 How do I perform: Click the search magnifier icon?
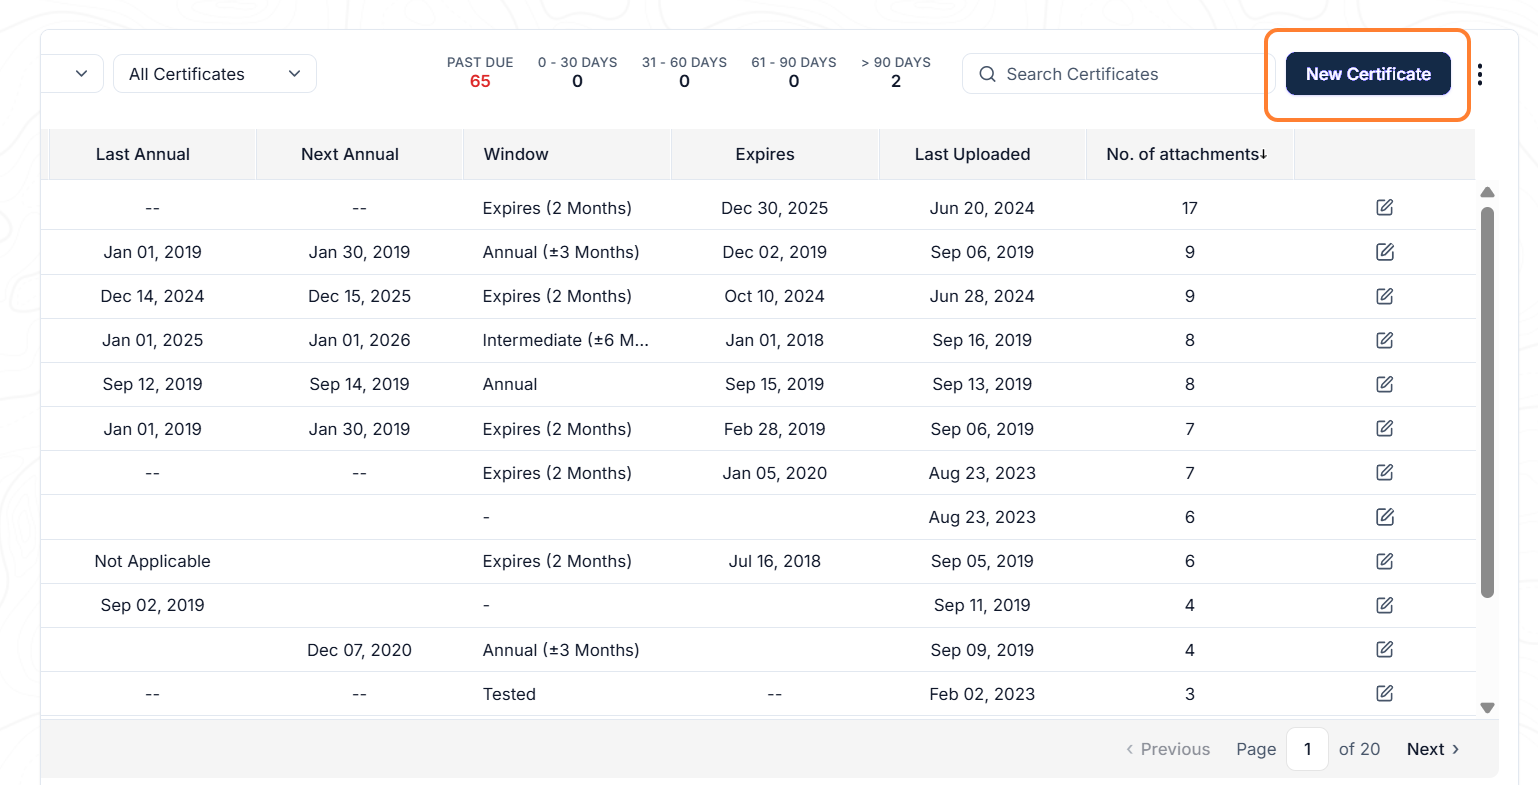pyautogui.click(x=987, y=74)
